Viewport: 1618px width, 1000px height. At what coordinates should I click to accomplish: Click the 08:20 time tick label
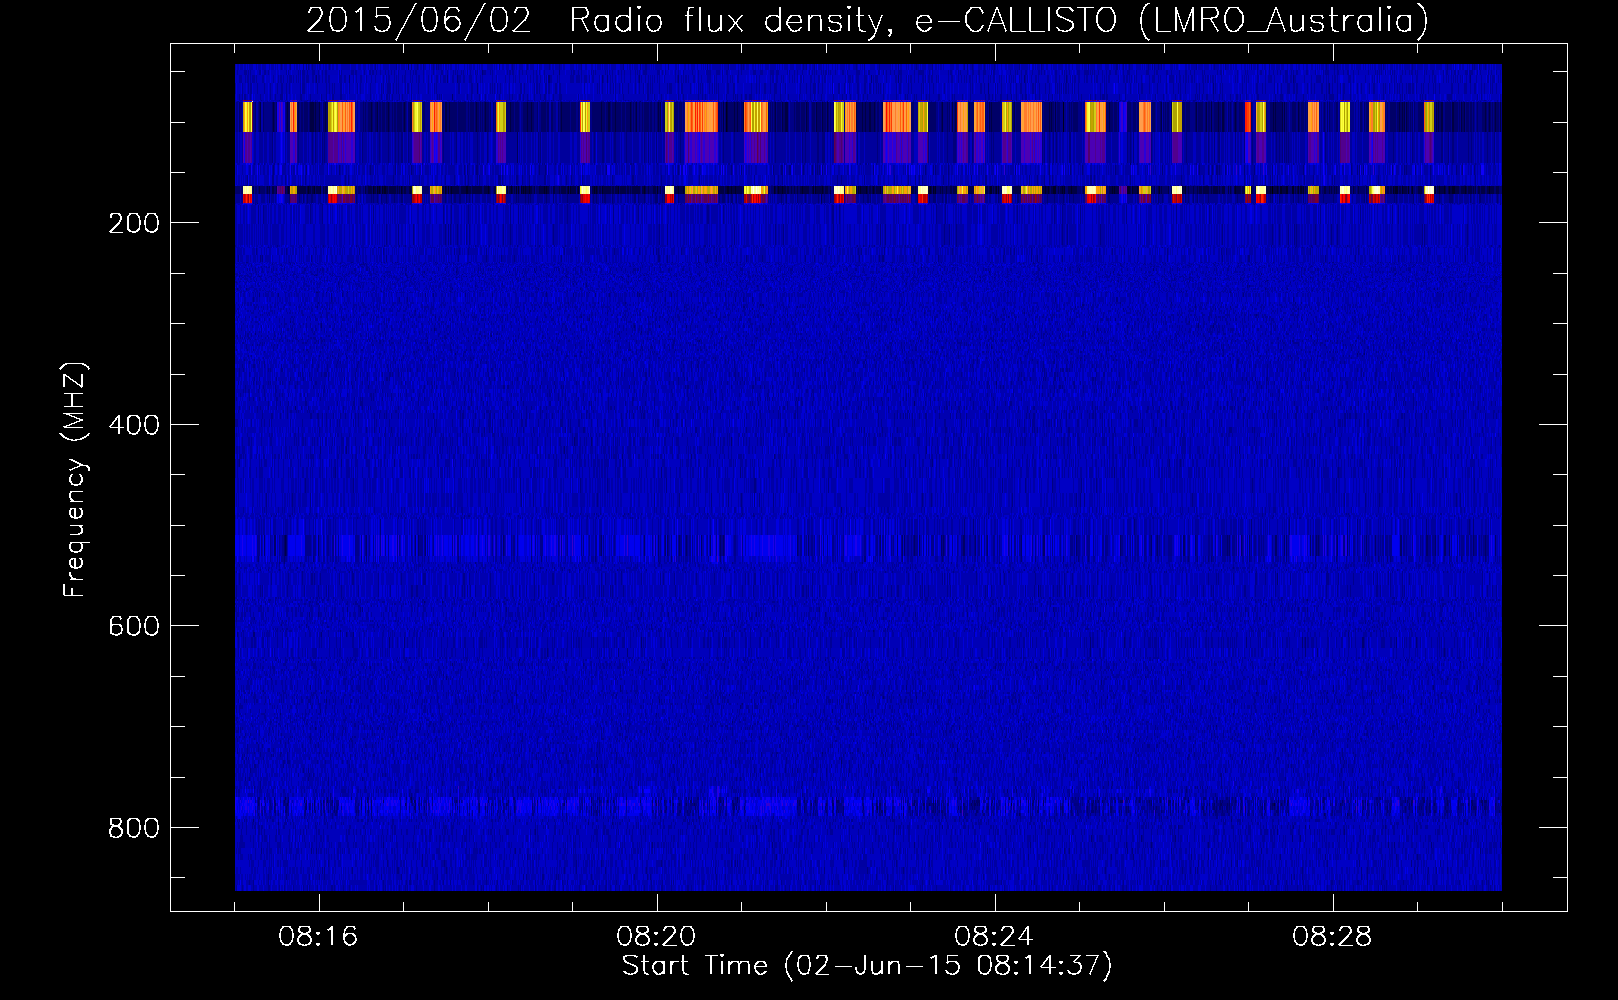pos(657,937)
